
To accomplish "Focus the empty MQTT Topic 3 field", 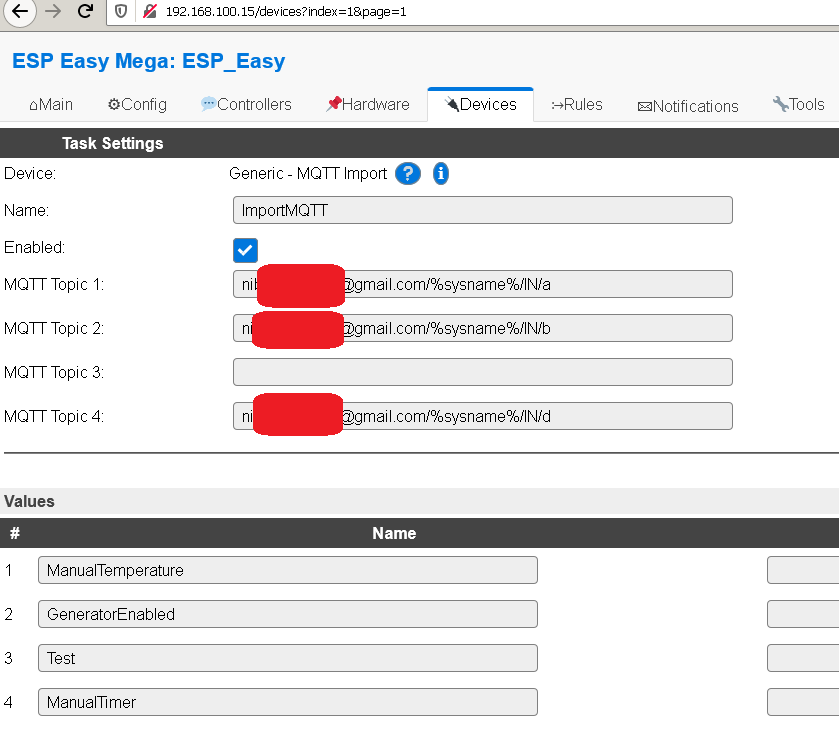I will (483, 372).
